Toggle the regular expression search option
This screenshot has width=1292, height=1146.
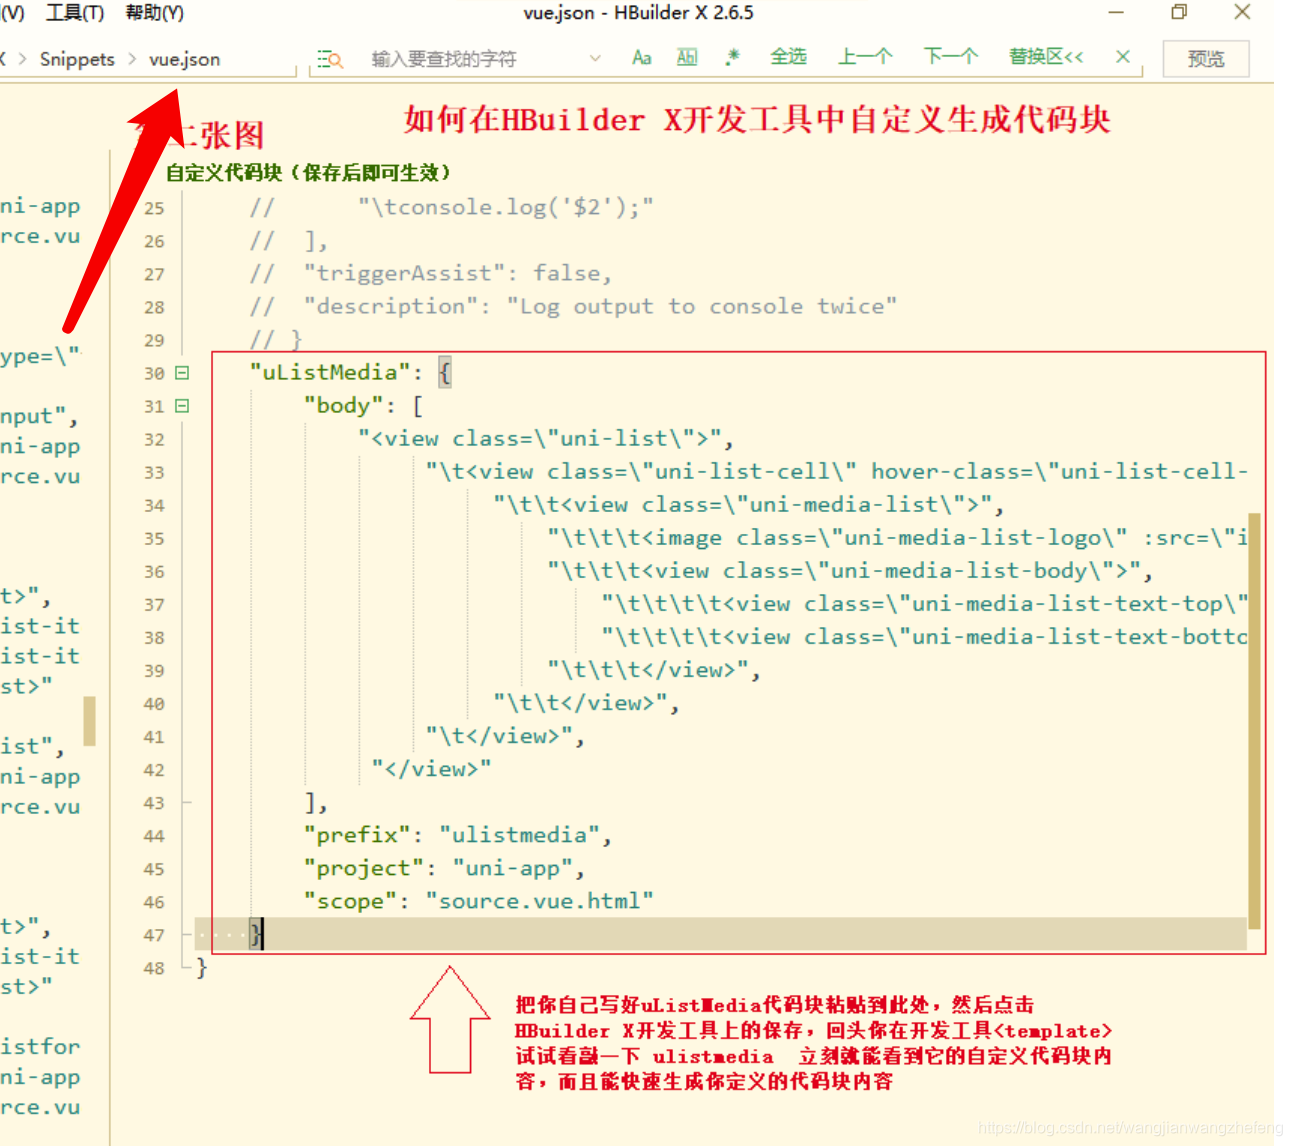pos(733,57)
